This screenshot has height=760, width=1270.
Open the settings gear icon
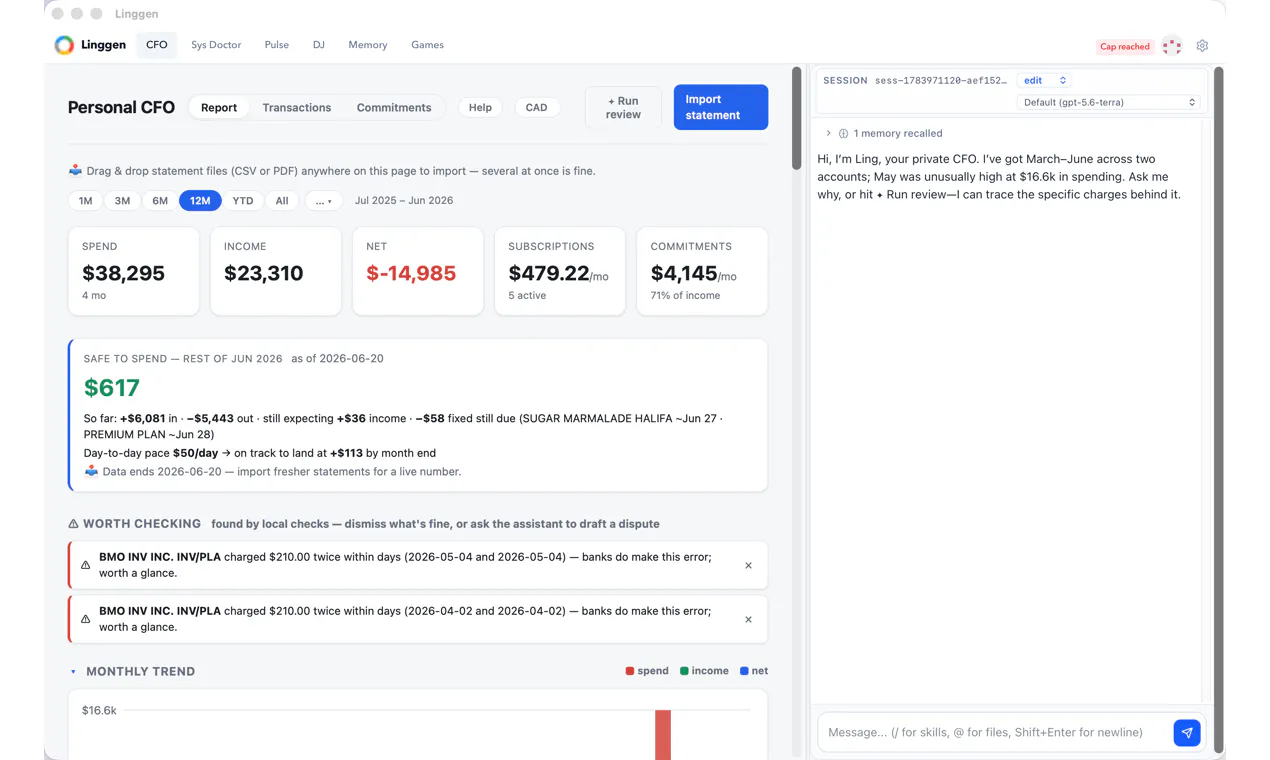tap(1202, 46)
